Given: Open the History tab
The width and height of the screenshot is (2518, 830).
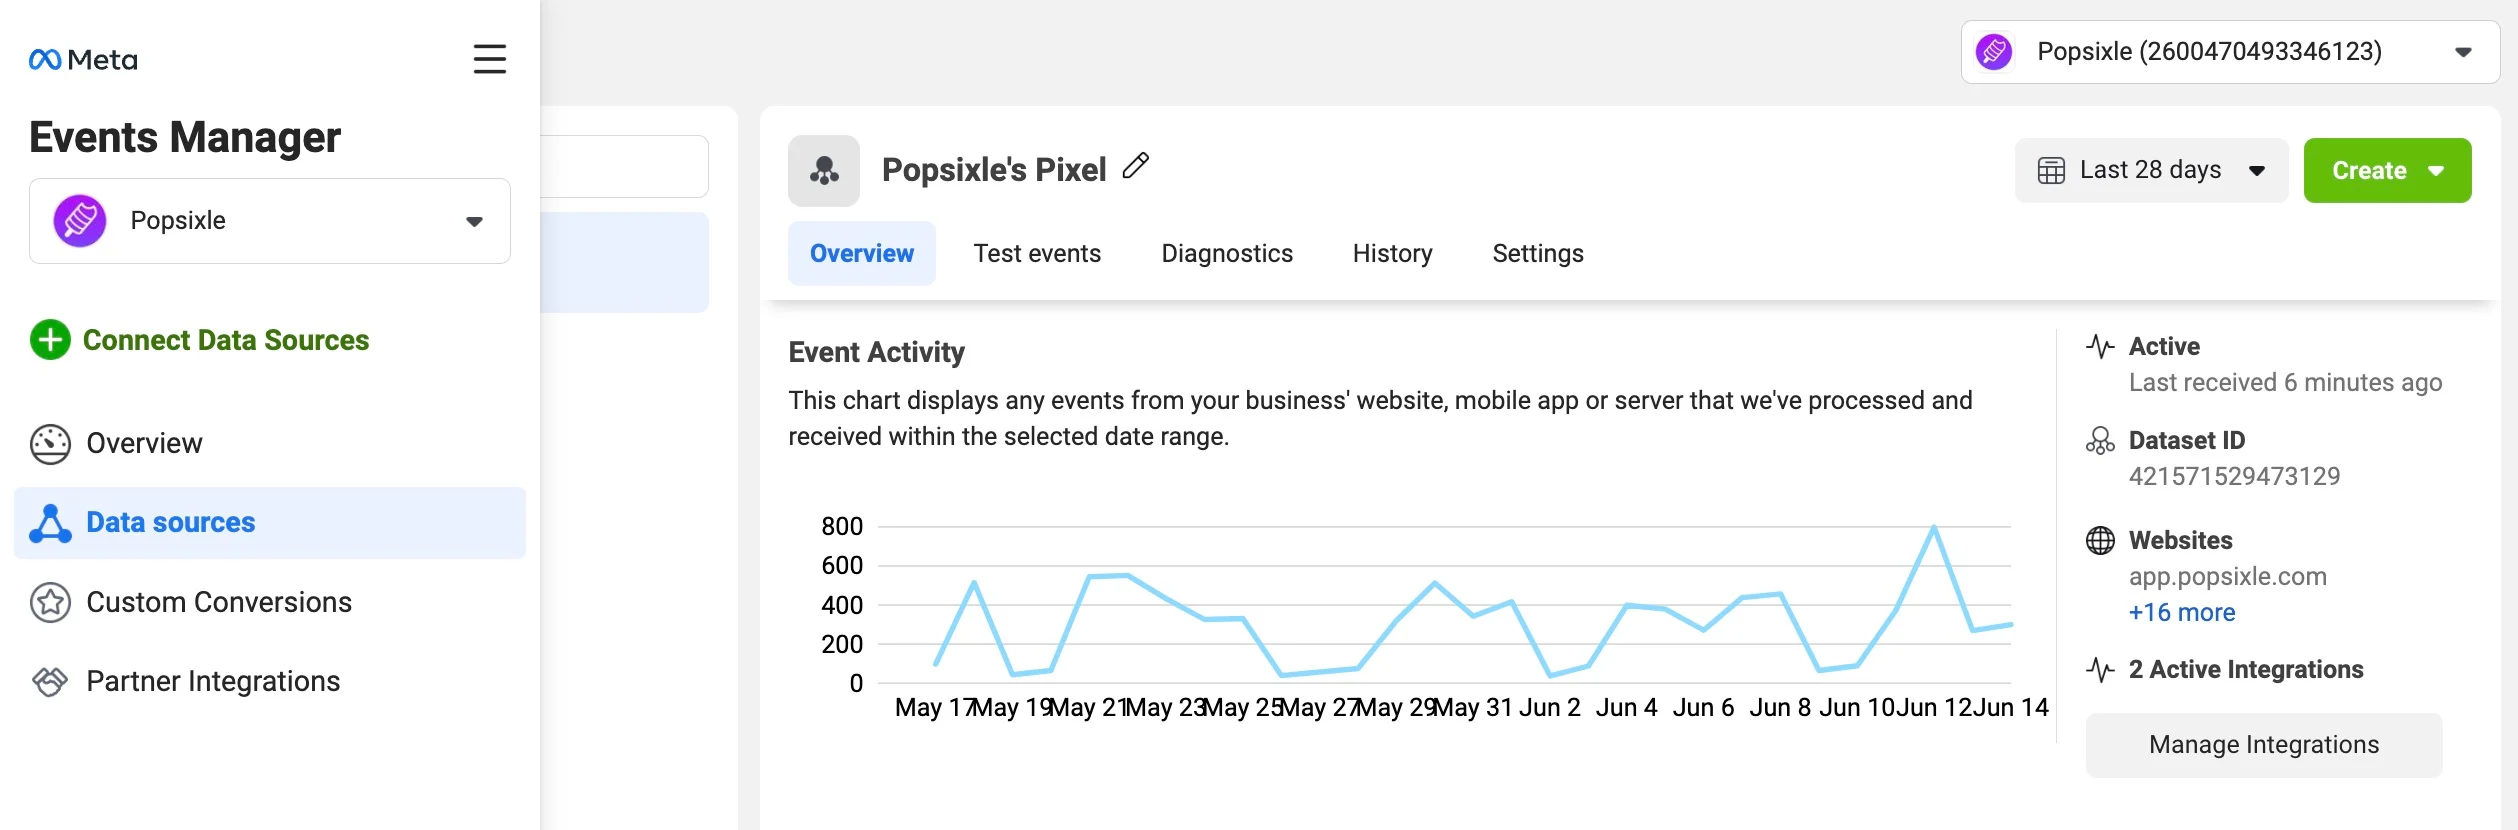Looking at the screenshot, I should [x=1392, y=254].
